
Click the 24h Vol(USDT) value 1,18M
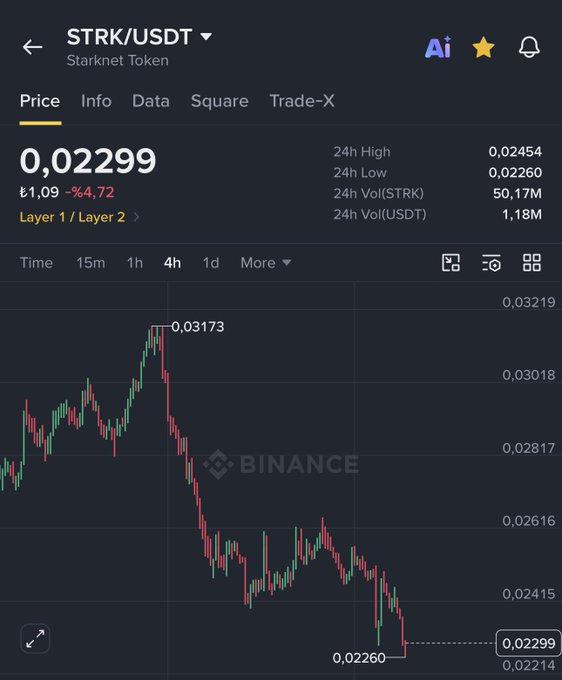point(522,214)
